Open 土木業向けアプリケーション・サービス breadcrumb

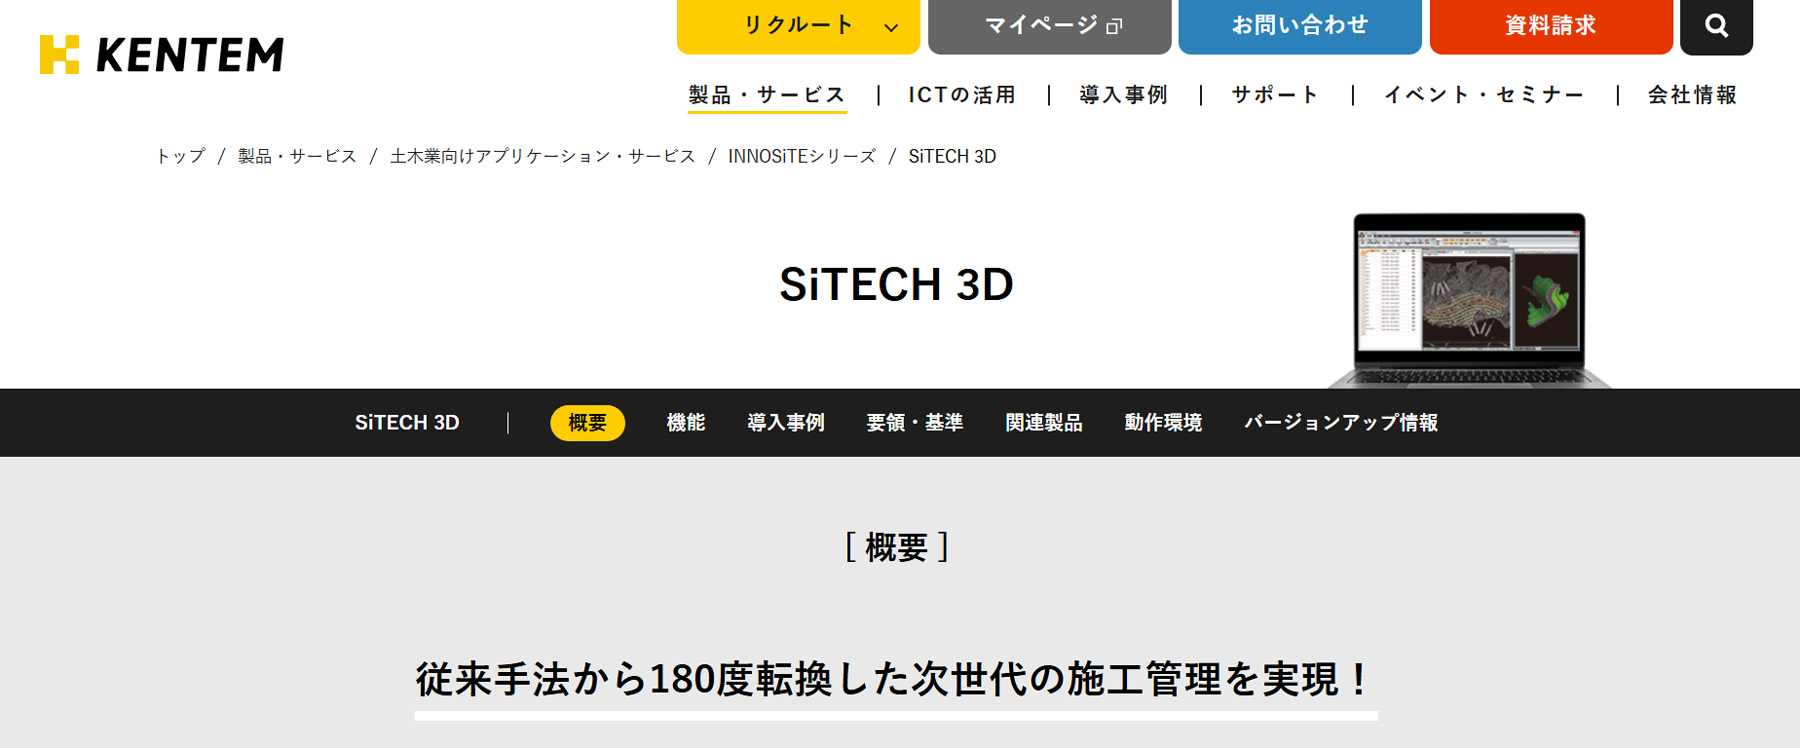click(542, 156)
